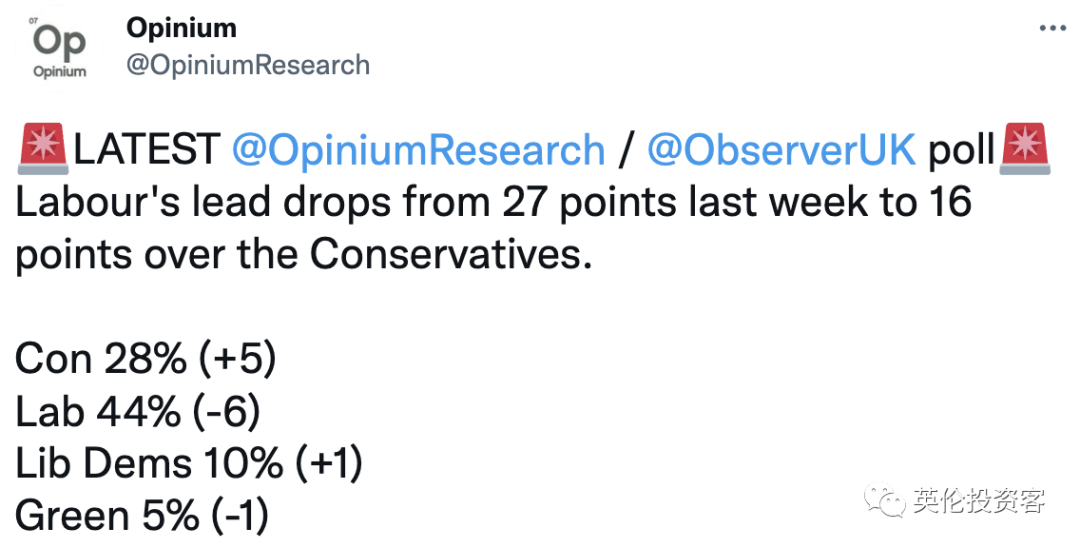Screen dimensions: 1080x548
Task: Click the Green 5% (-1) result line
Action: [142, 516]
